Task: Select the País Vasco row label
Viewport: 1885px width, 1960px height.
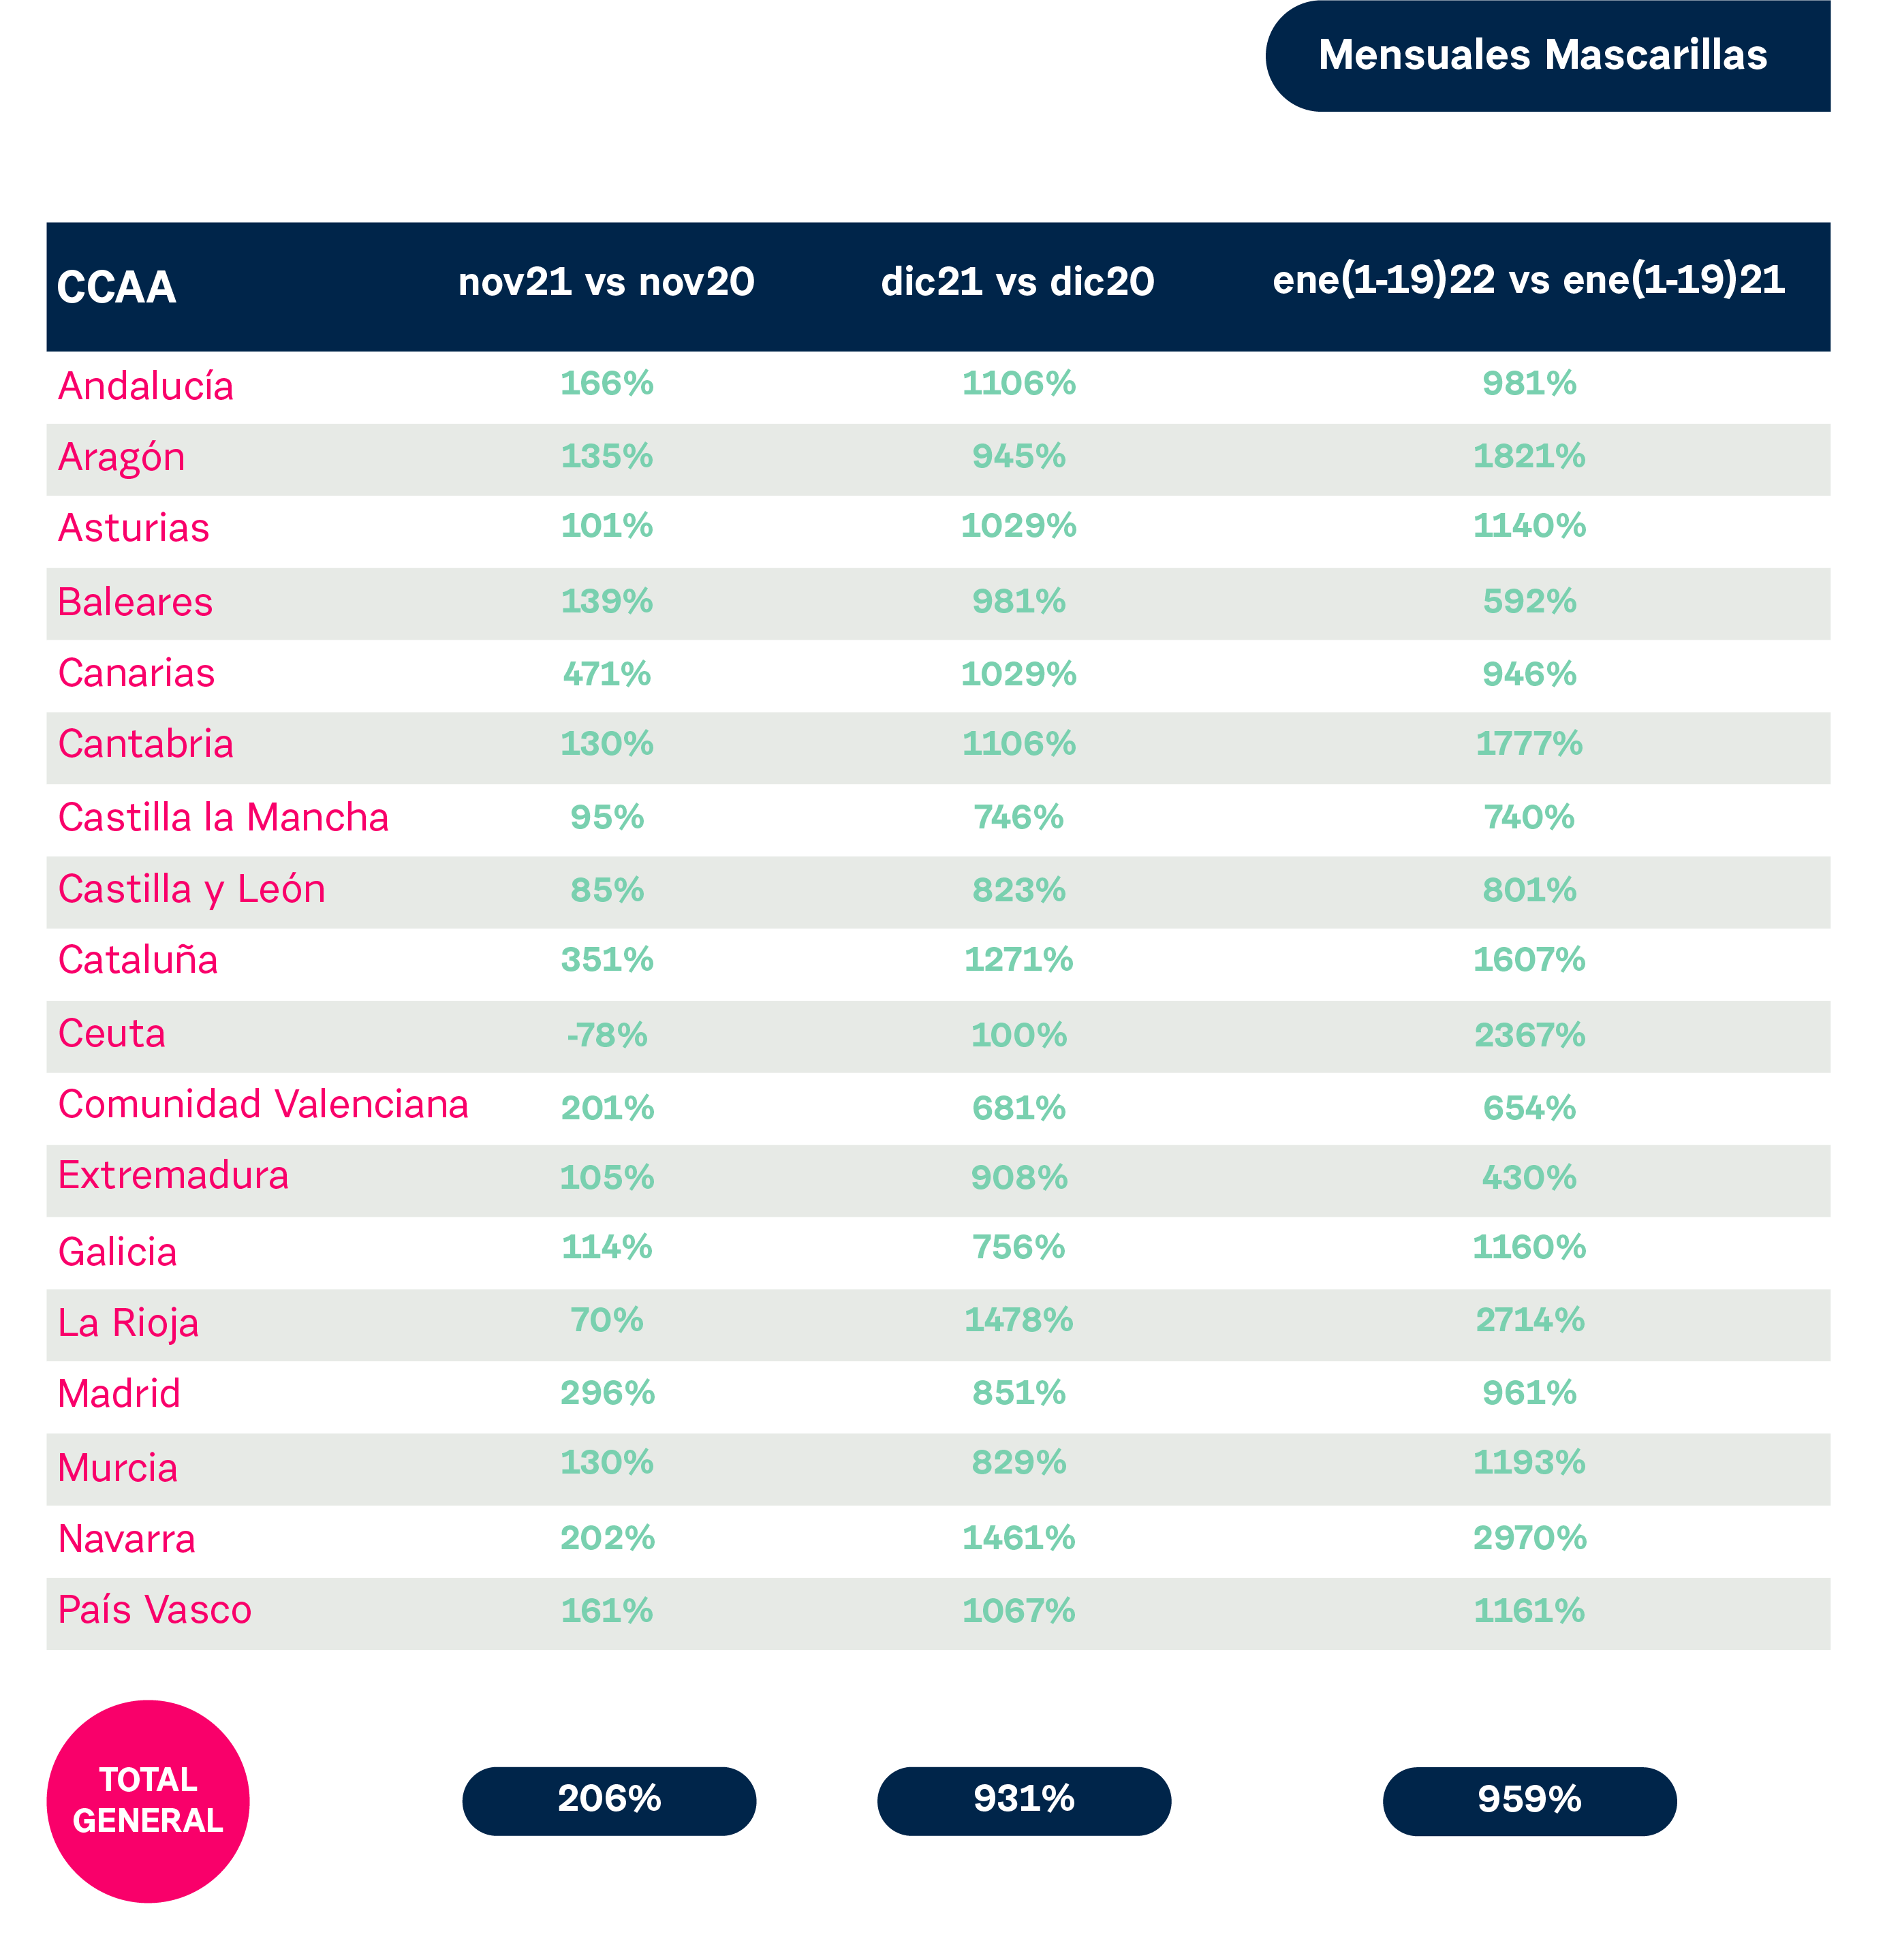Action: (x=155, y=1609)
